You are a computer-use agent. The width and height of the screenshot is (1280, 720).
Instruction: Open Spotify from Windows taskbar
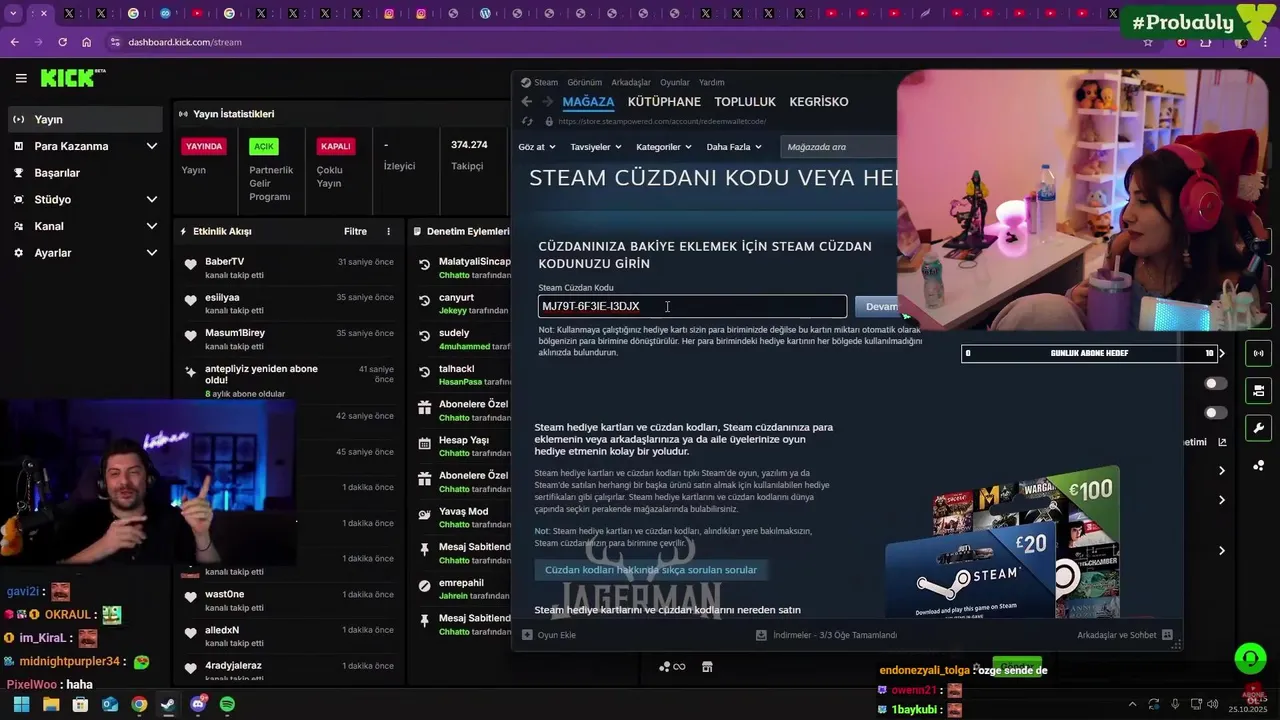point(227,705)
